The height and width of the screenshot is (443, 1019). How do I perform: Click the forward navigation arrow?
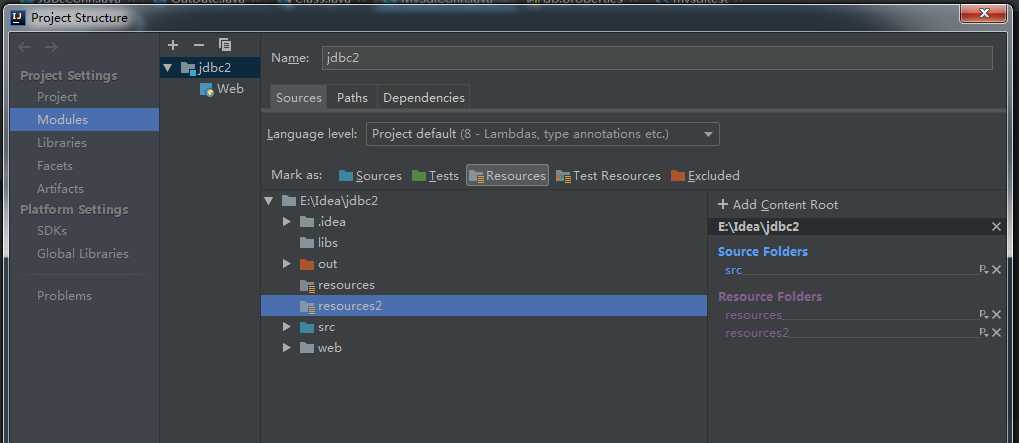click(51, 47)
